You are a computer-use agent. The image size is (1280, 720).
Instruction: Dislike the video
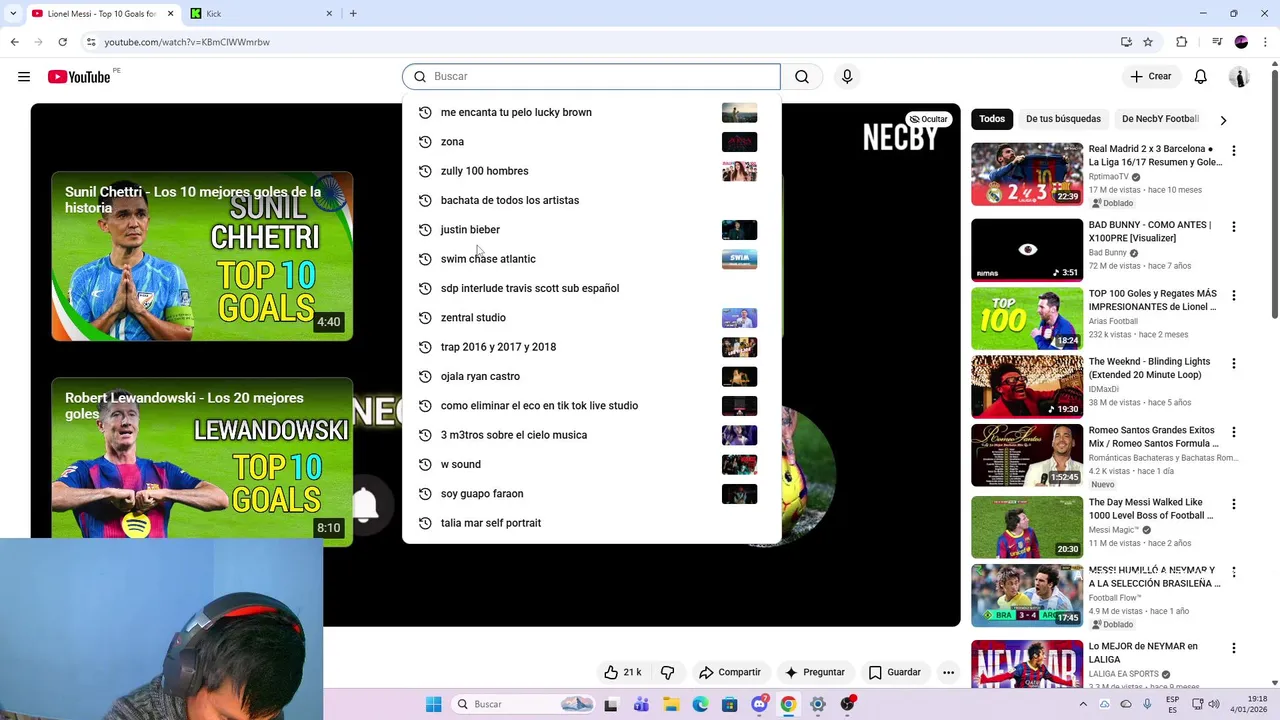667,672
